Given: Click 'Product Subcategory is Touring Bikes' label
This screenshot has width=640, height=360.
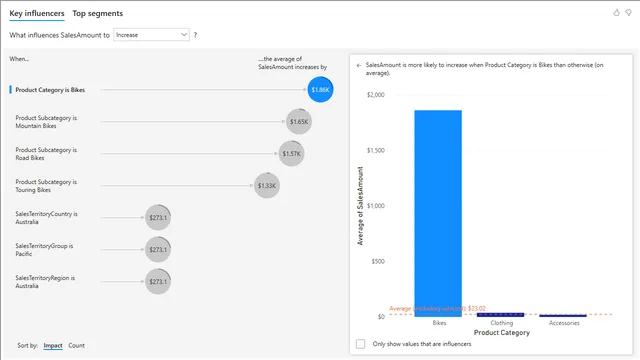Looking at the screenshot, I should point(46,186).
